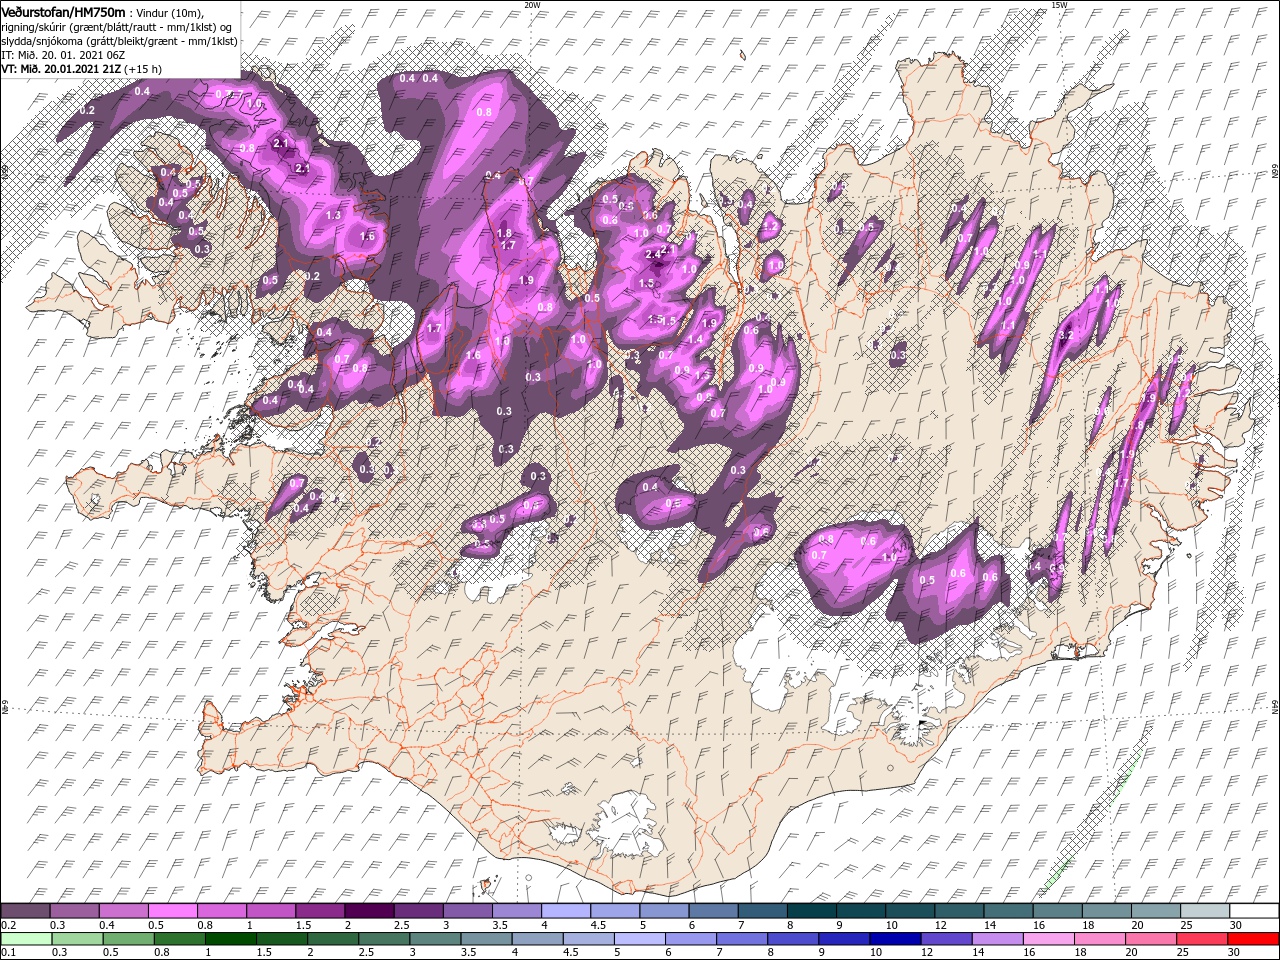Click the upper legend swatch starting at 0.8

coord(222,911)
